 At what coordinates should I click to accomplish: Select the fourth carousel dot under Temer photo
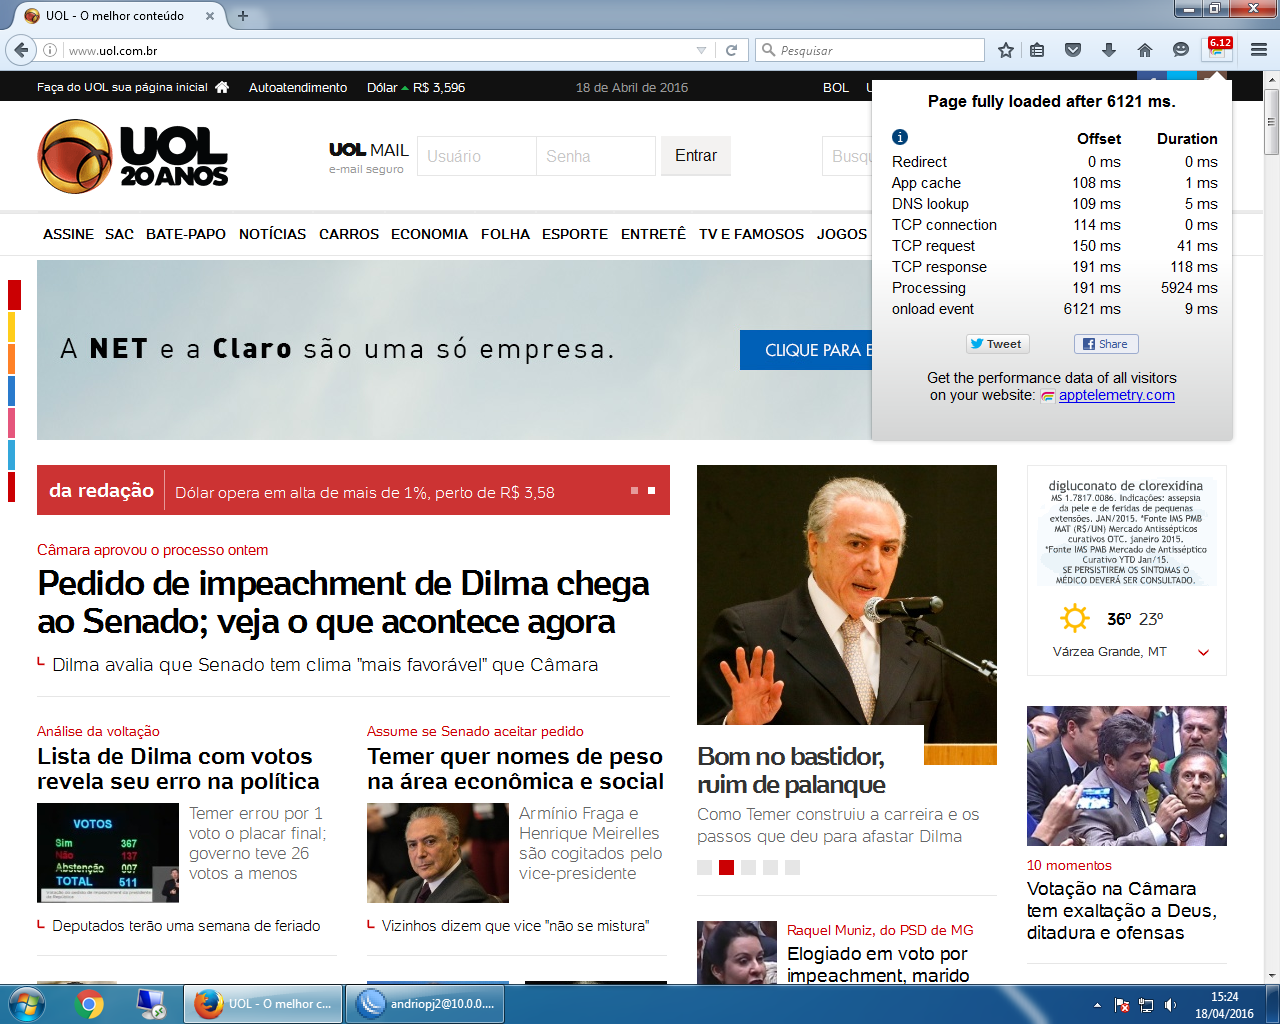[771, 867]
